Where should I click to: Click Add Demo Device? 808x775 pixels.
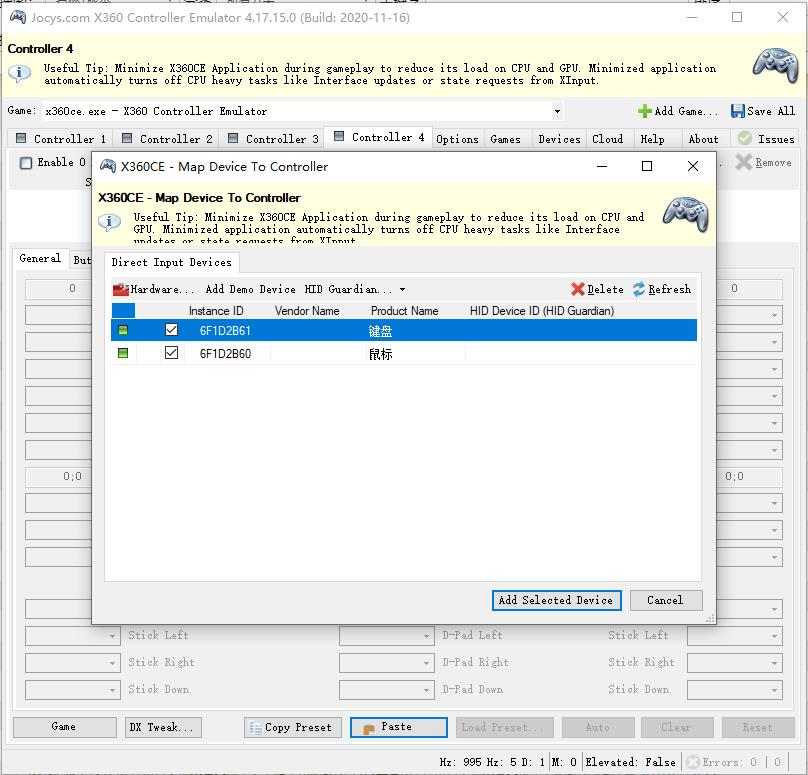[x=250, y=289]
